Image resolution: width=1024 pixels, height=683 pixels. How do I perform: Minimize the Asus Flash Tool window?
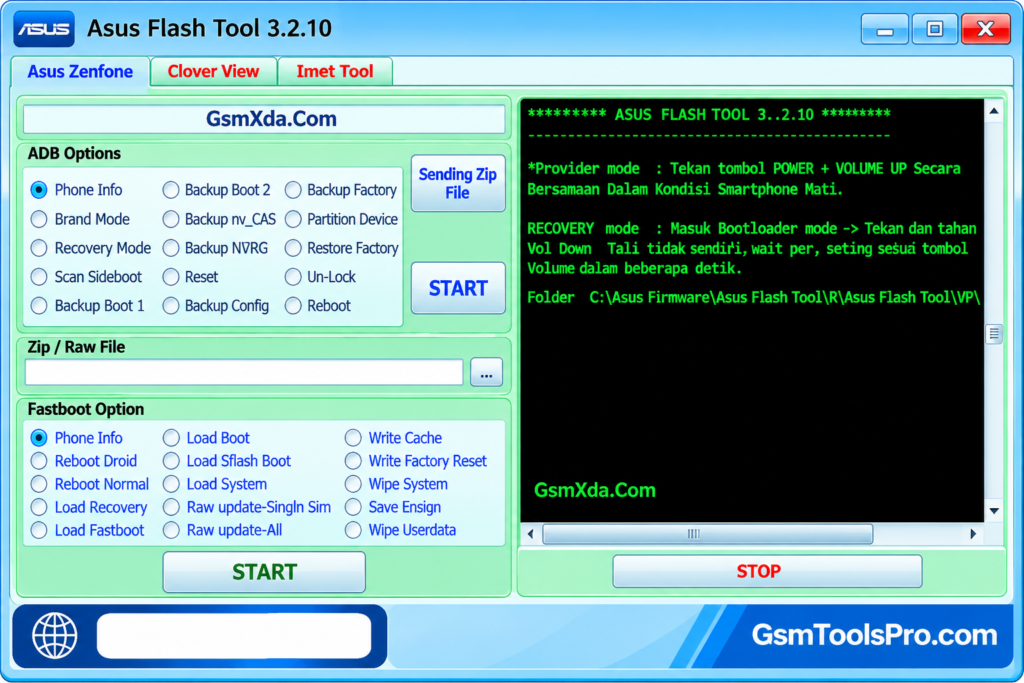[884, 29]
